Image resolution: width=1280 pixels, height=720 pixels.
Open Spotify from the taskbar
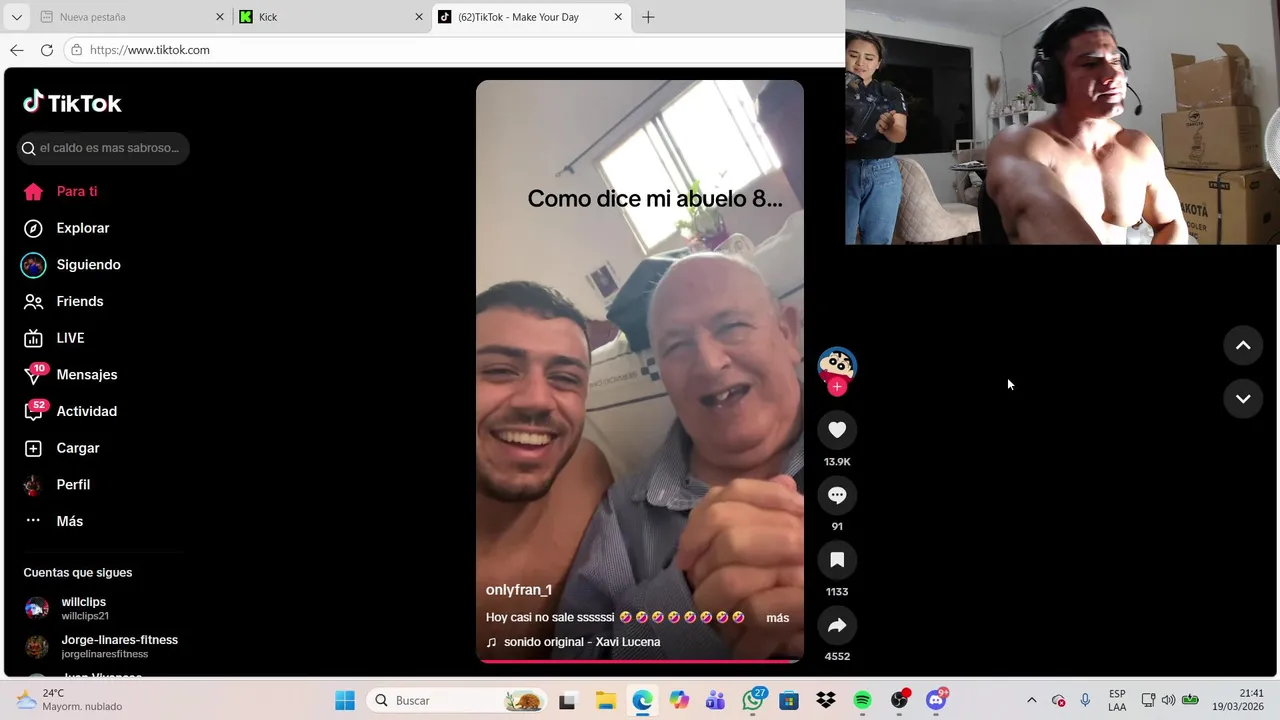pyautogui.click(x=862, y=700)
